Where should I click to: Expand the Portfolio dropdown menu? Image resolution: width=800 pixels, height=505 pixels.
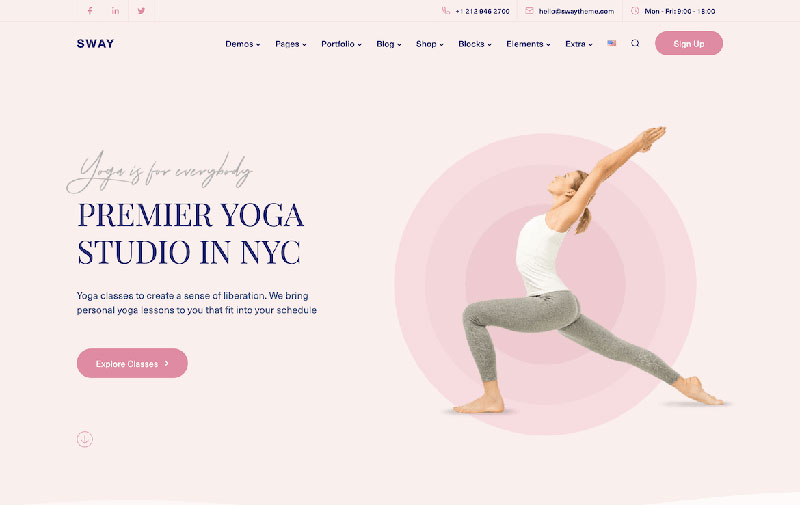341,44
